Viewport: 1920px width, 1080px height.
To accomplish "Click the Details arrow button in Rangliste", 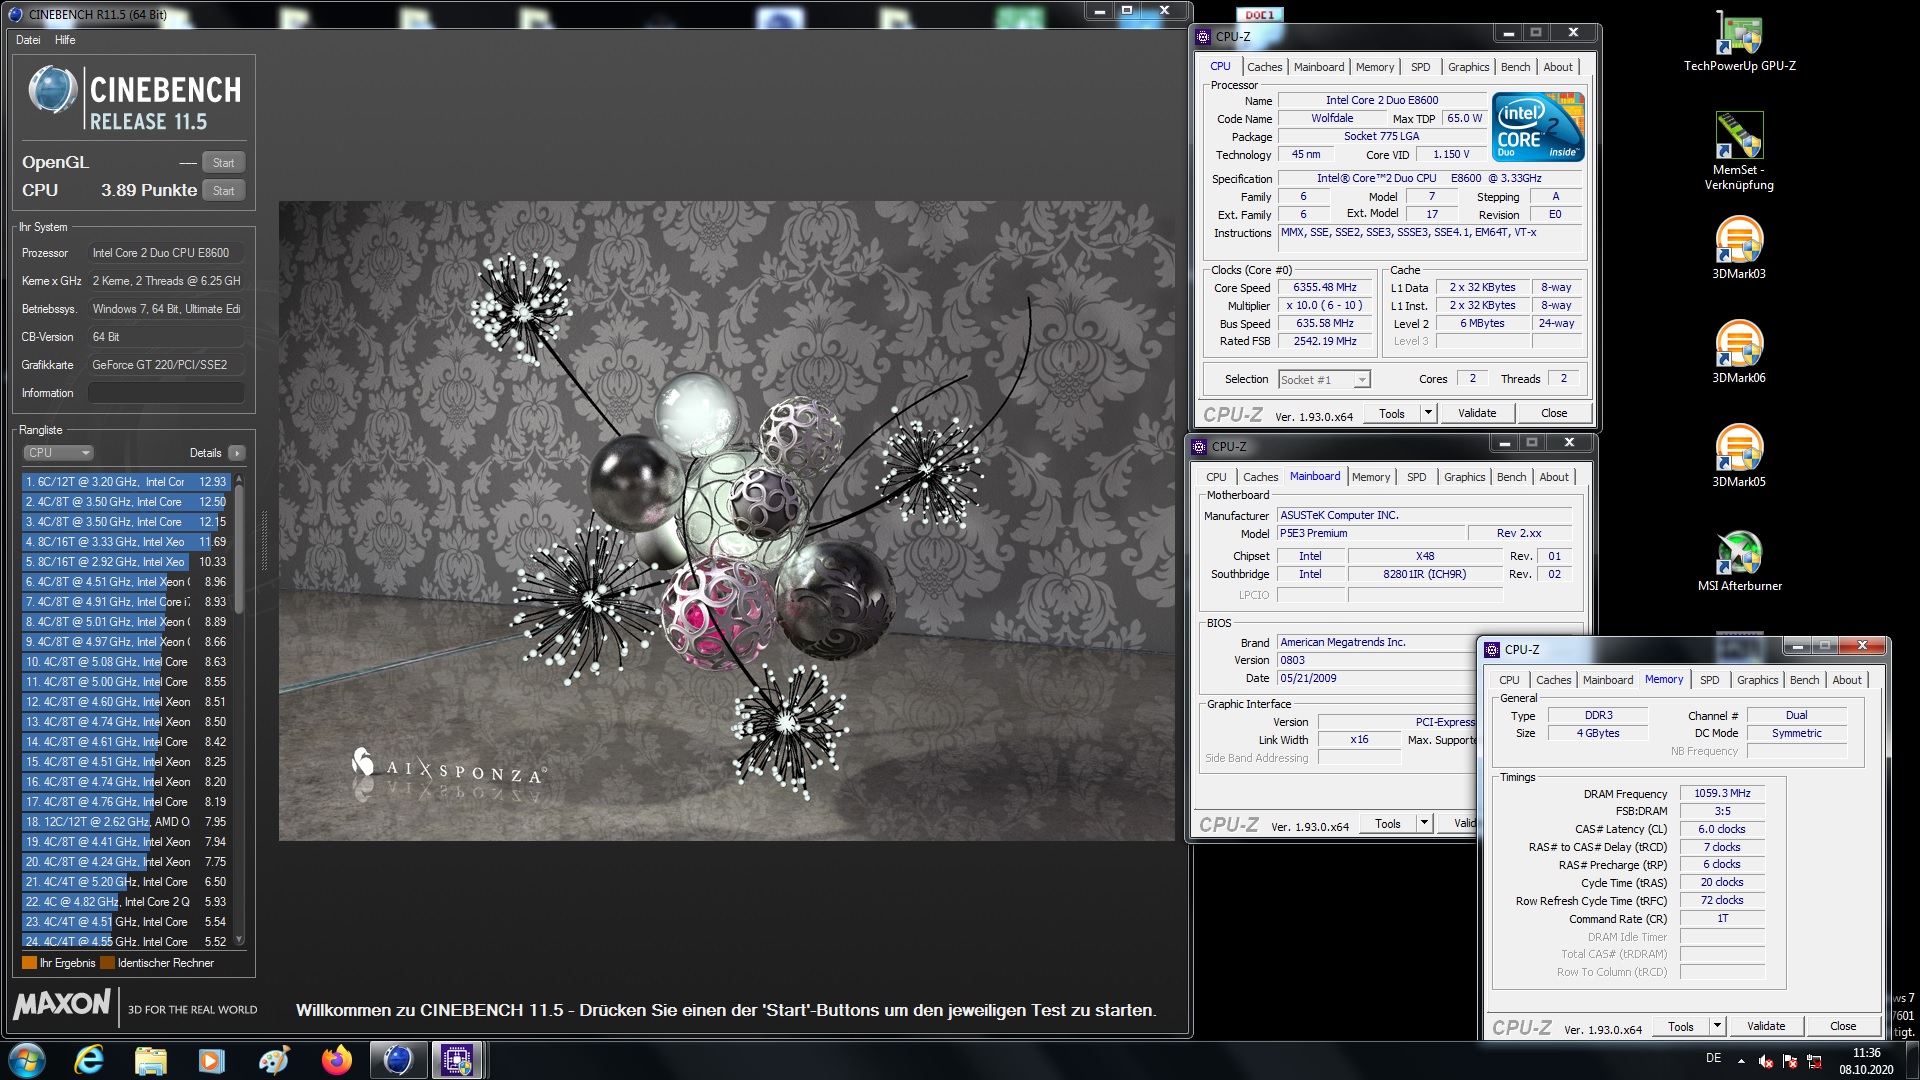I will point(237,453).
